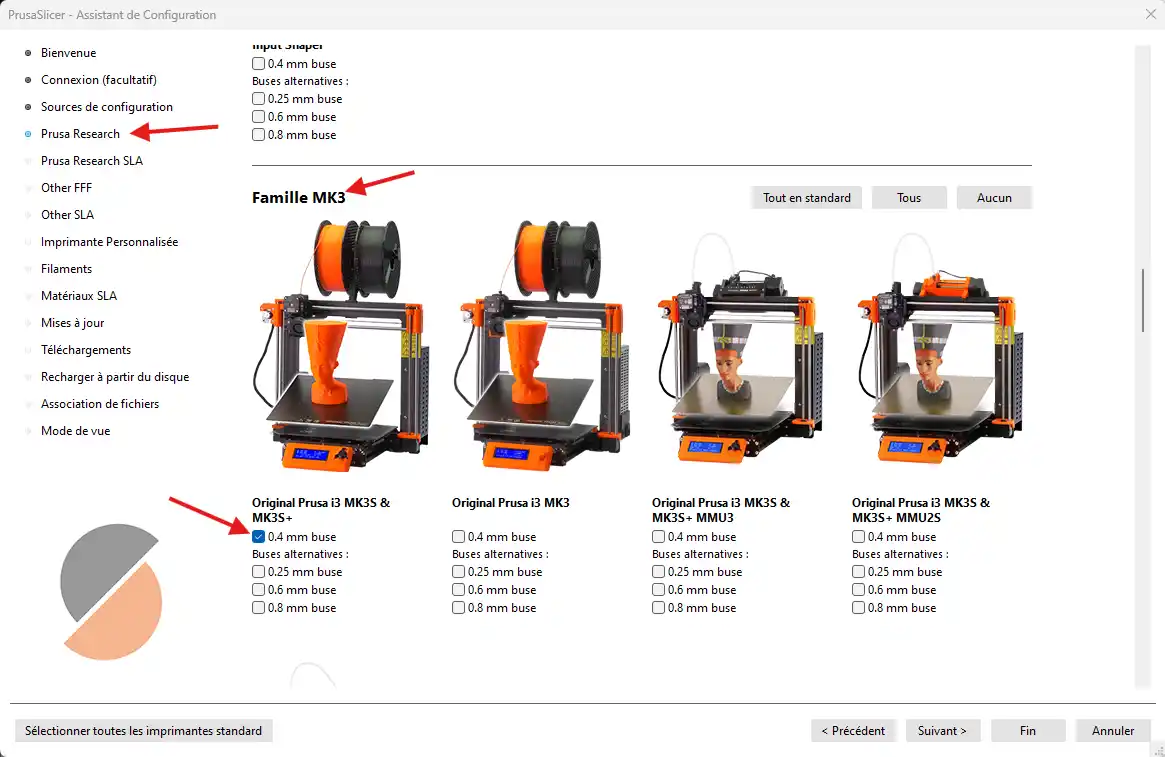Check 0.4 mm buse under Input Shaper
This screenshot has height=757, width=1165.
[x=259, y=64]
